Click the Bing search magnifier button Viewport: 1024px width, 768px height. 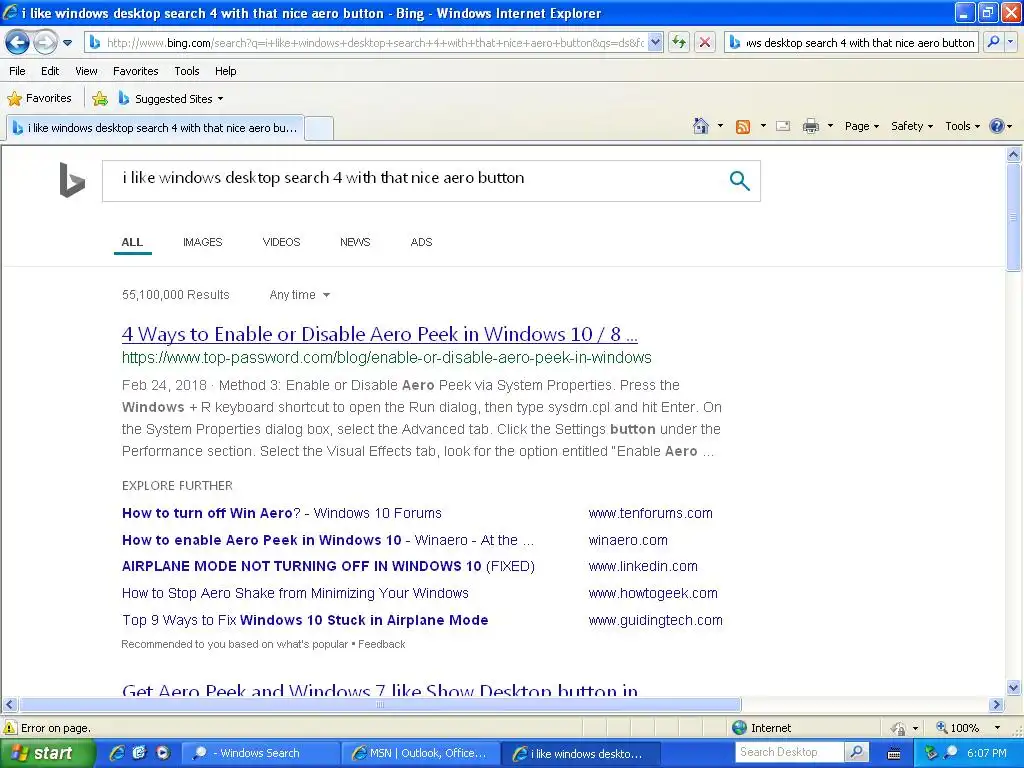[739, 181]
